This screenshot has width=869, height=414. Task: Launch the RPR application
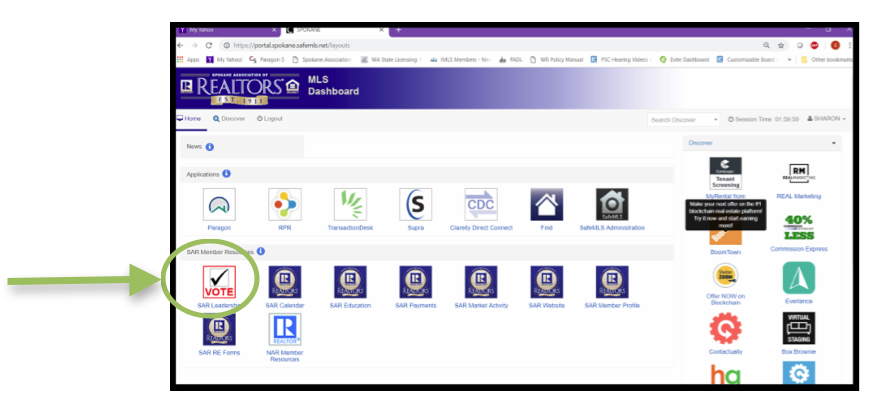[x=285, y=205]
